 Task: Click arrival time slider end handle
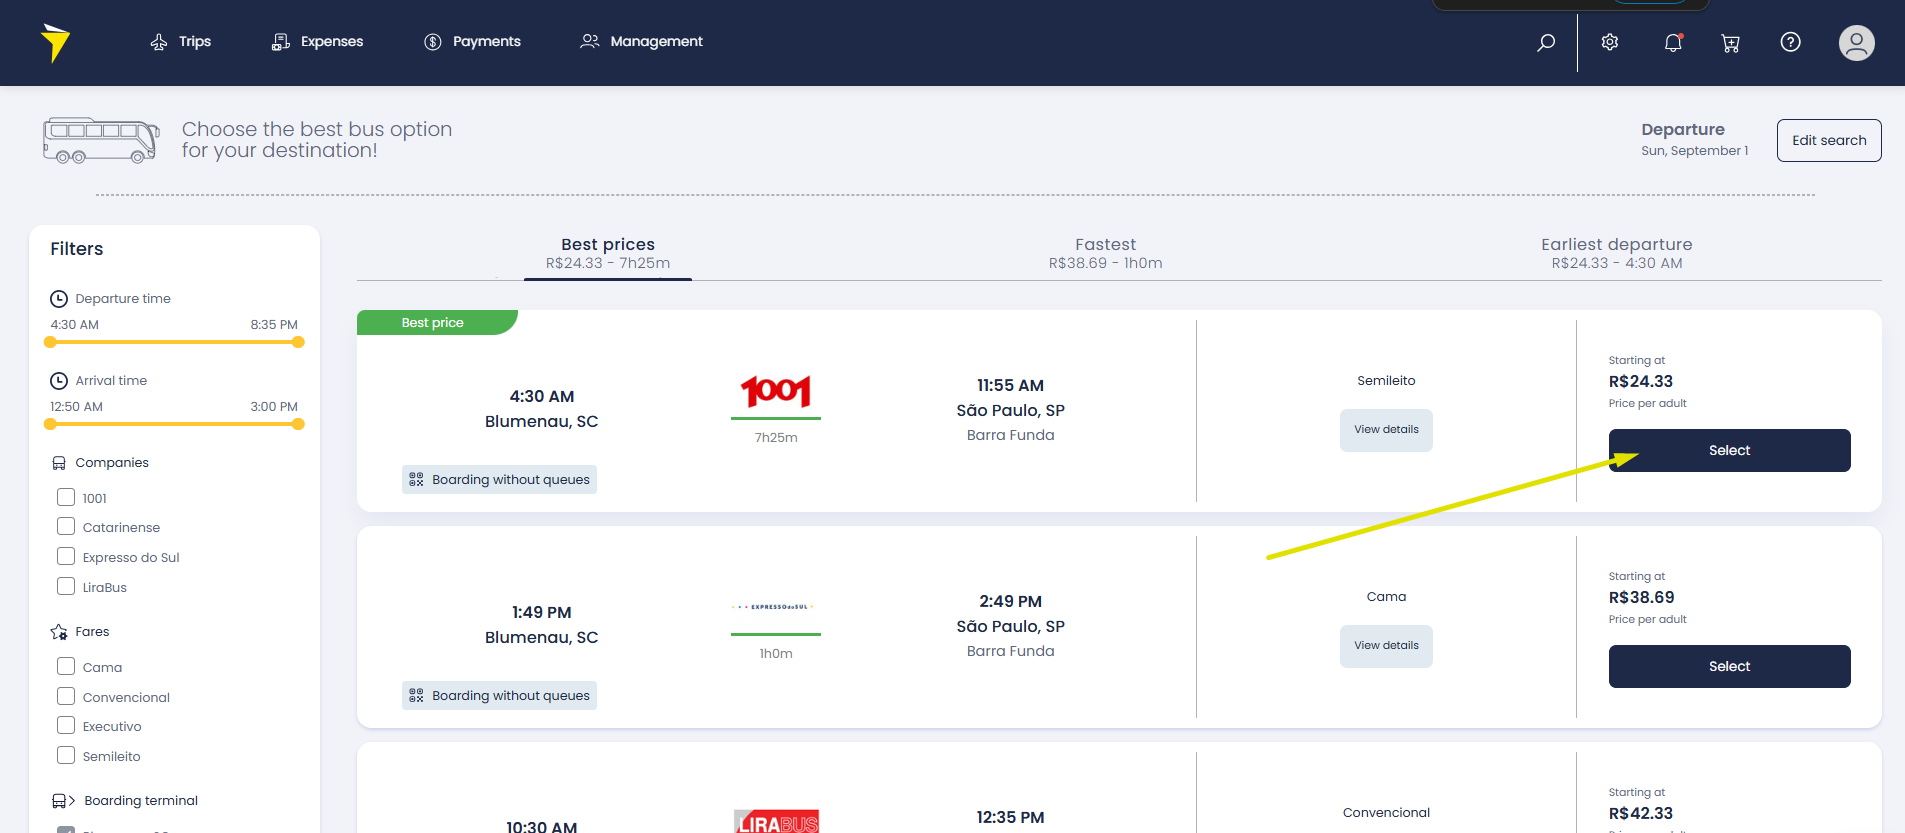(298, 424)
